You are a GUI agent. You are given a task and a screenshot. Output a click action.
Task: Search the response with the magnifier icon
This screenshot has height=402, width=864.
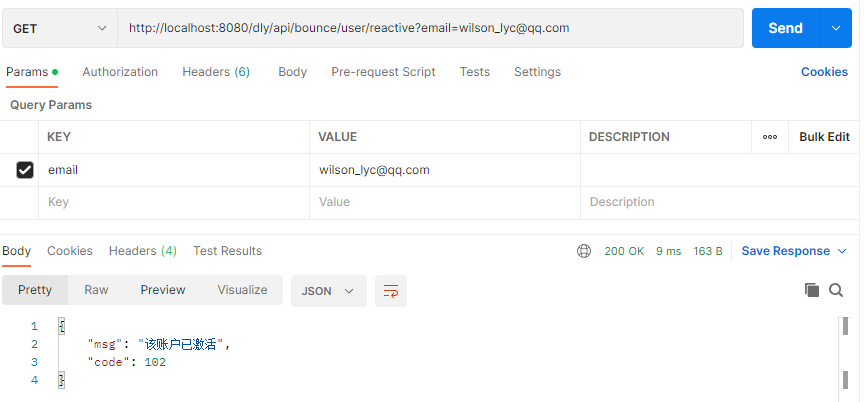836,290
